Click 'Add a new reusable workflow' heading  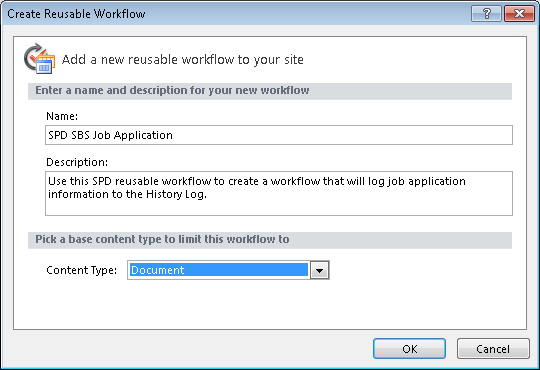183,60
